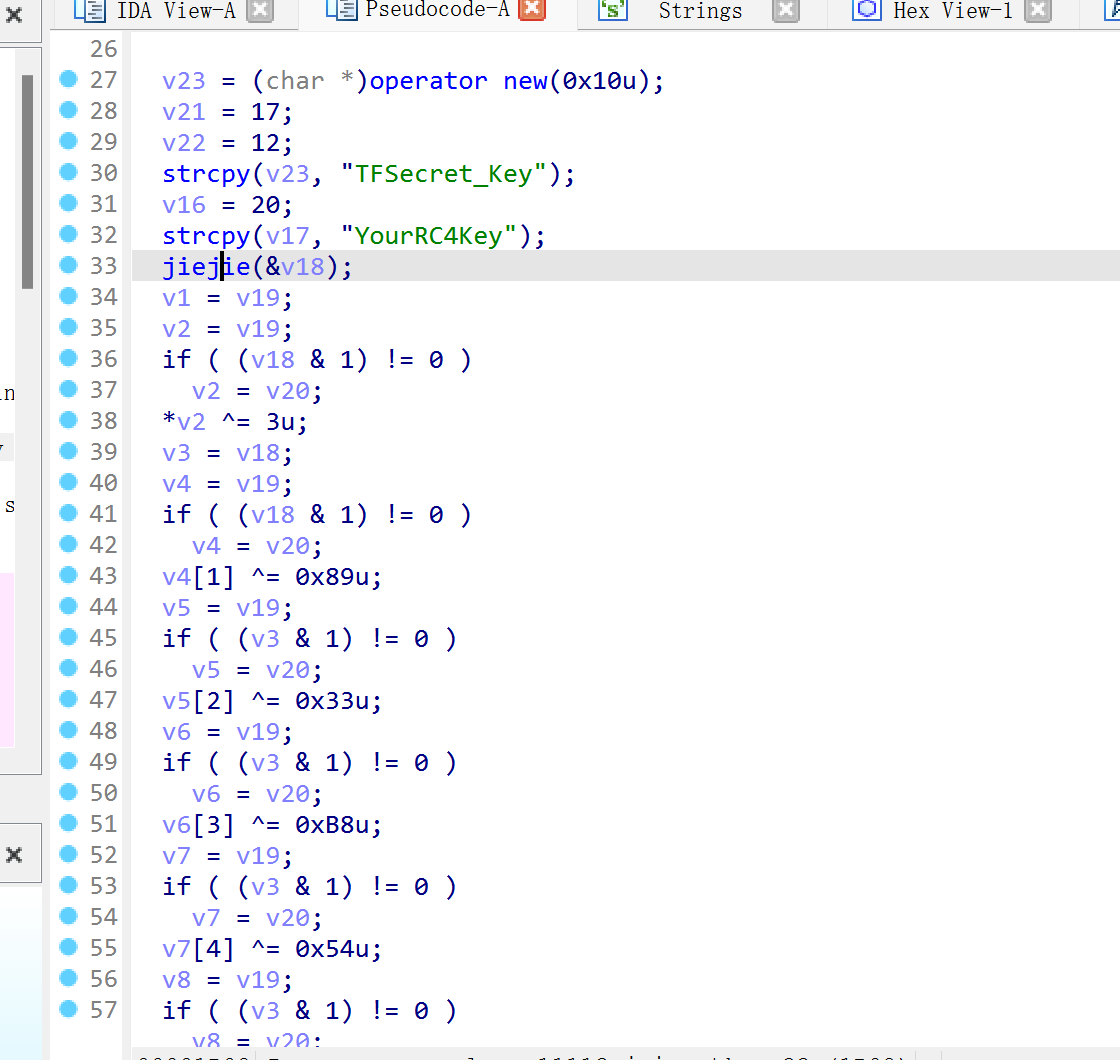1120x1060 pixels.
Task: Click the Strings tab icon
Action: 612,11
